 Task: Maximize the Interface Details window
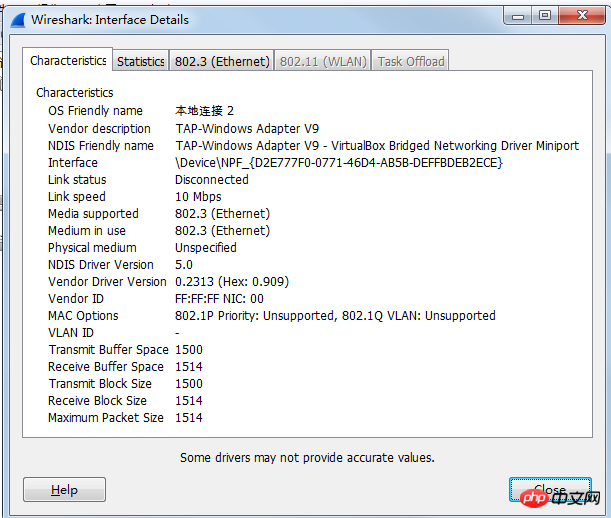[x=545, y=16]
